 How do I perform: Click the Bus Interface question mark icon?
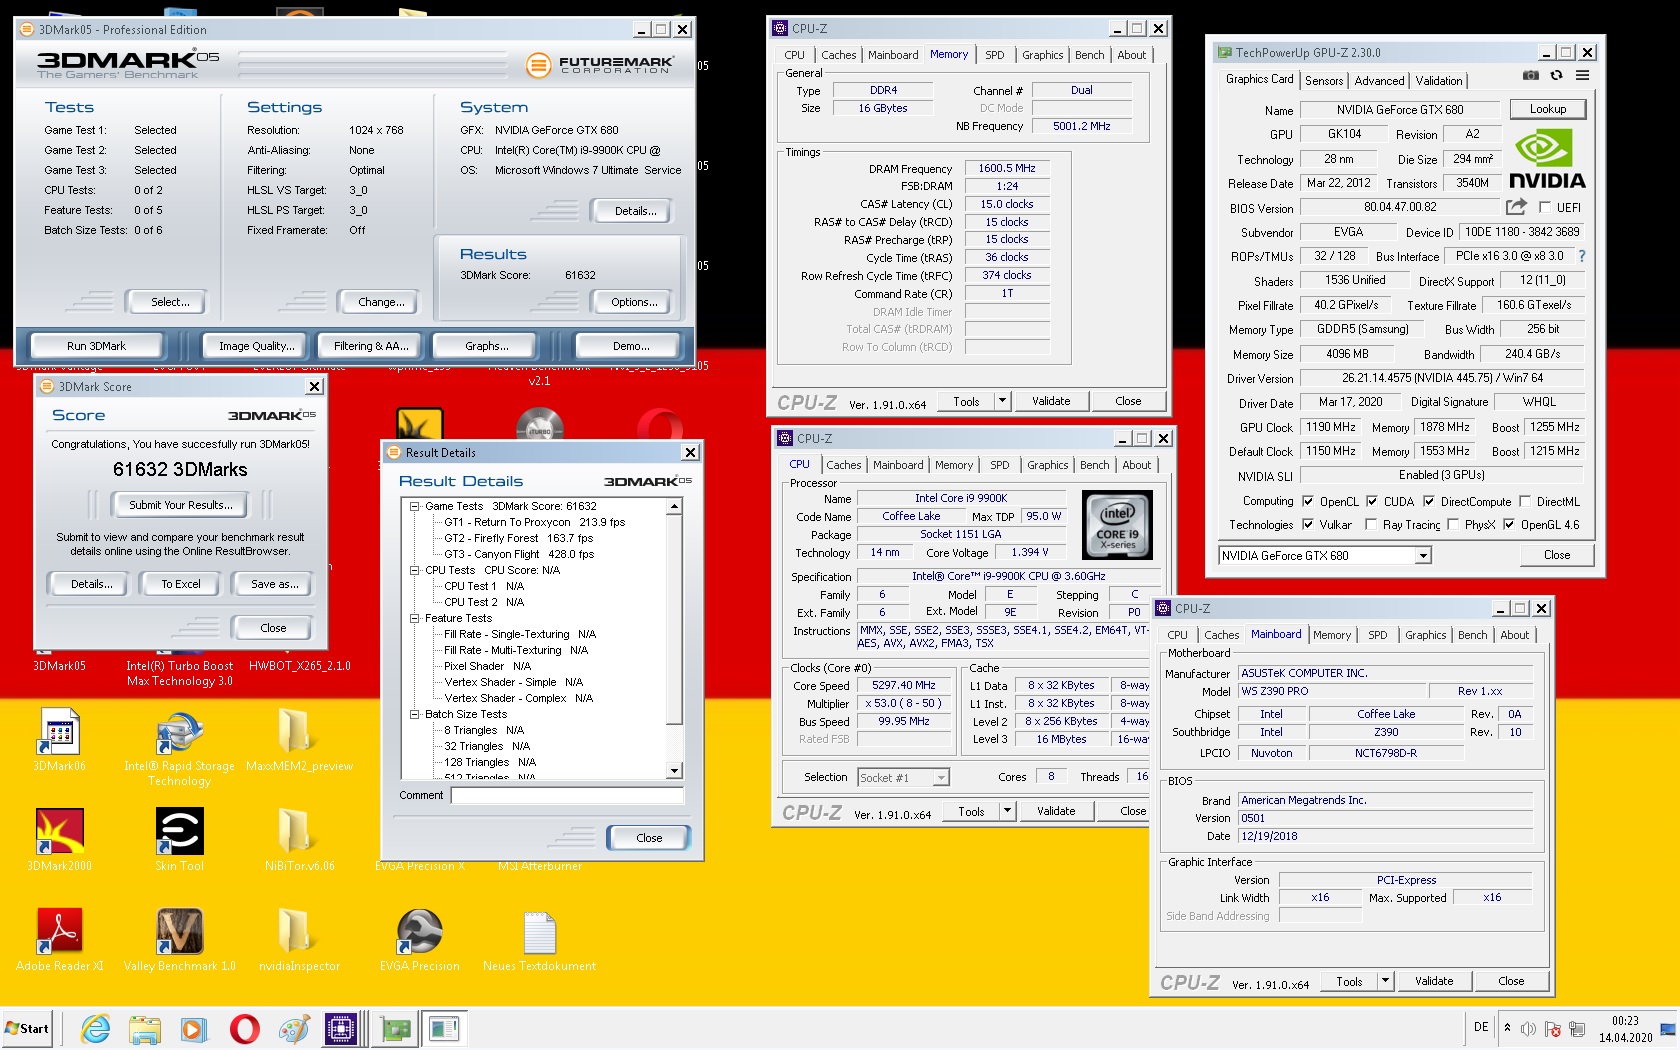[1581, 256]
